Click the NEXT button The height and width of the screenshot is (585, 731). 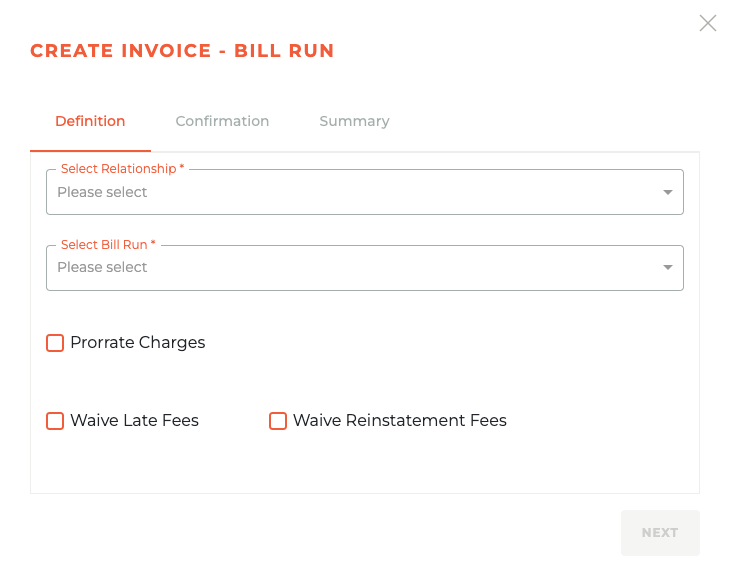click(660, 532)
